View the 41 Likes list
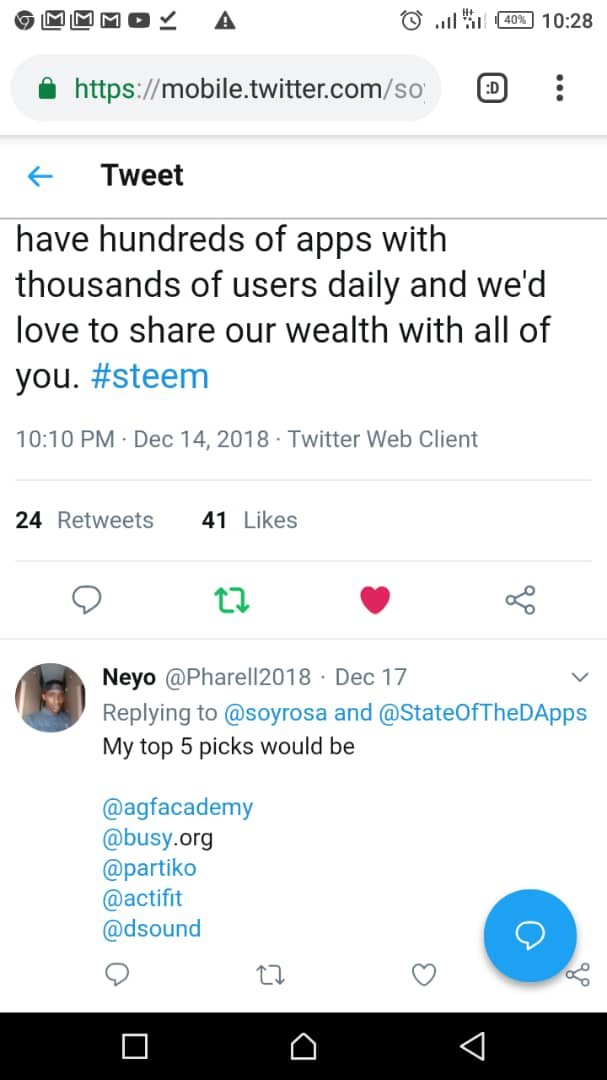607x1080 pixels. click(x=249, y=520)
